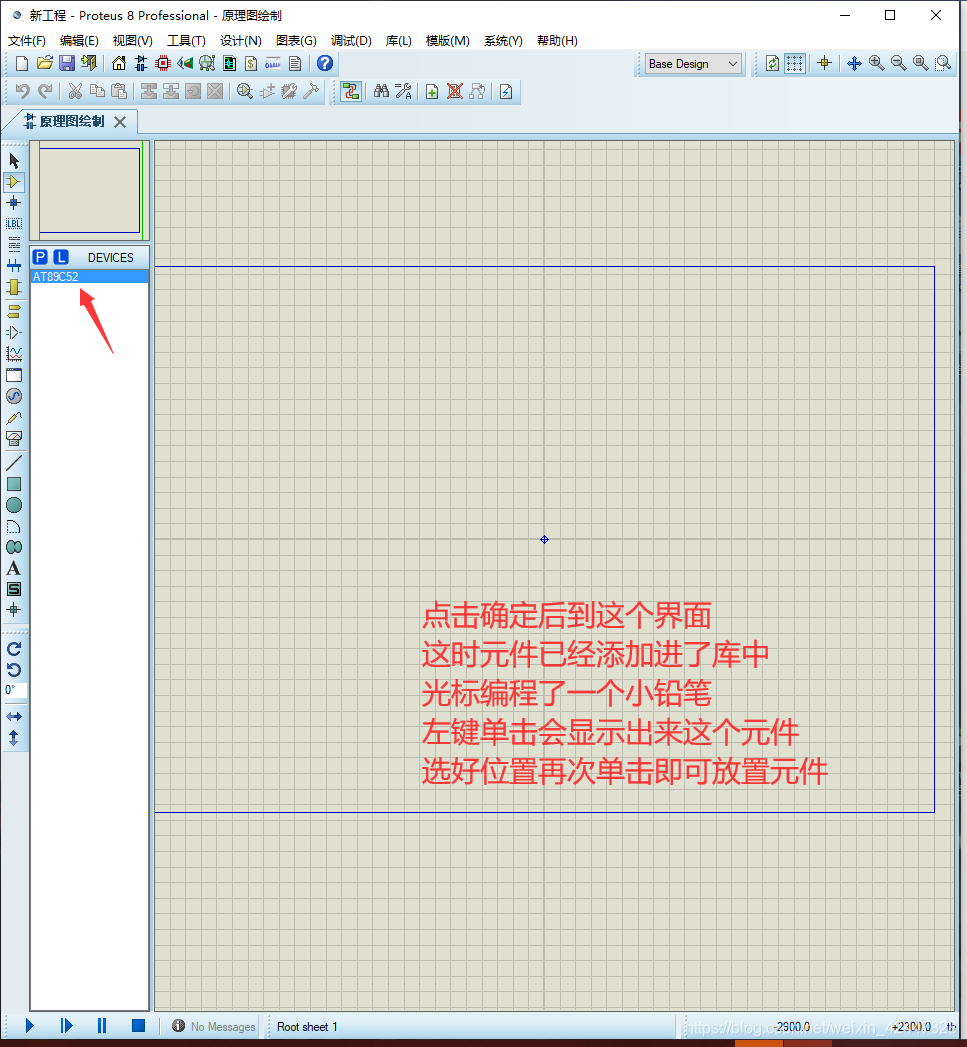Open the 模版(M) menu
Image resolution: width=967 pixels, height=1047 pixels.
(448, 41)
